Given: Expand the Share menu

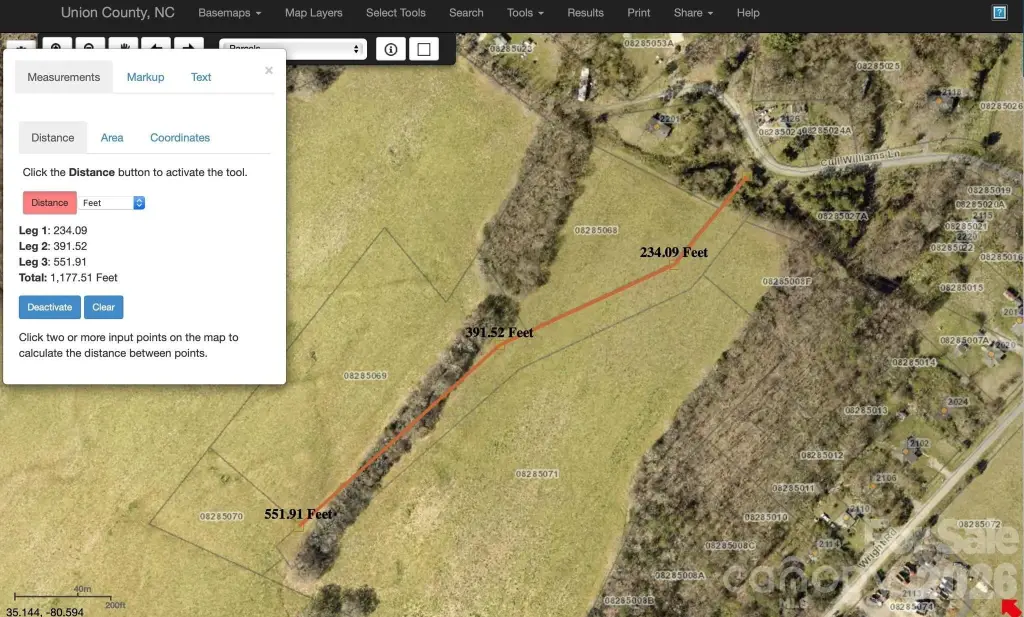Looking at the screenshot, I should tap(693, 13).
